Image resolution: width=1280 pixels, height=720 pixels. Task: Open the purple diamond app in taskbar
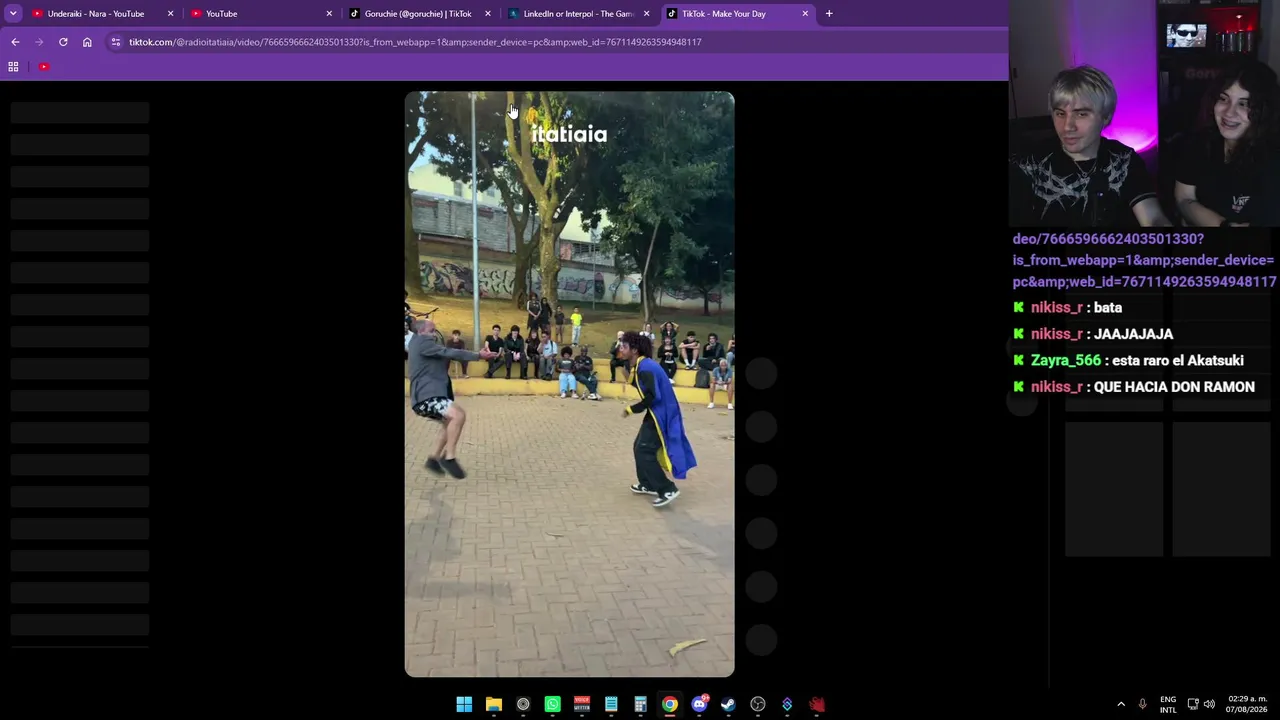point(787,705)
